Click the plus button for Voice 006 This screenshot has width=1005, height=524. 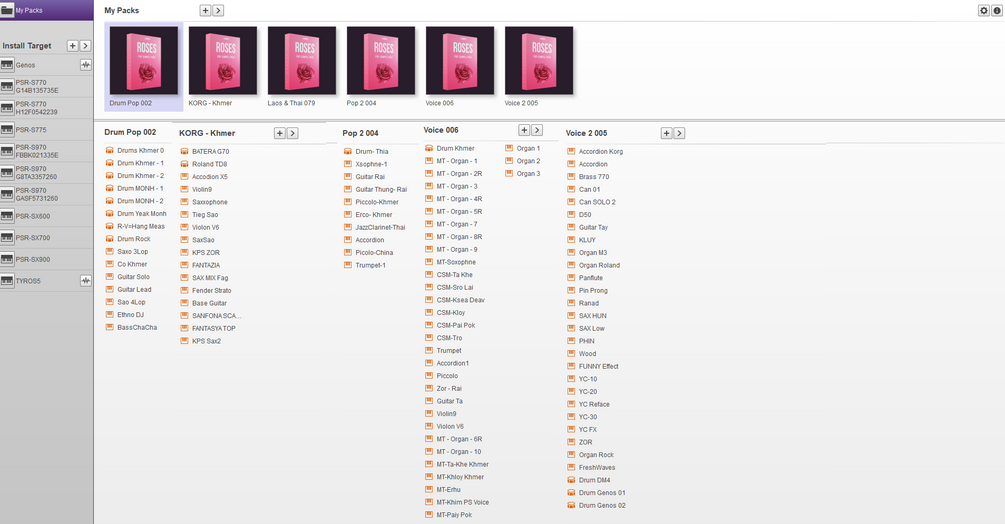pyautogui.click(x=524, y=130)
